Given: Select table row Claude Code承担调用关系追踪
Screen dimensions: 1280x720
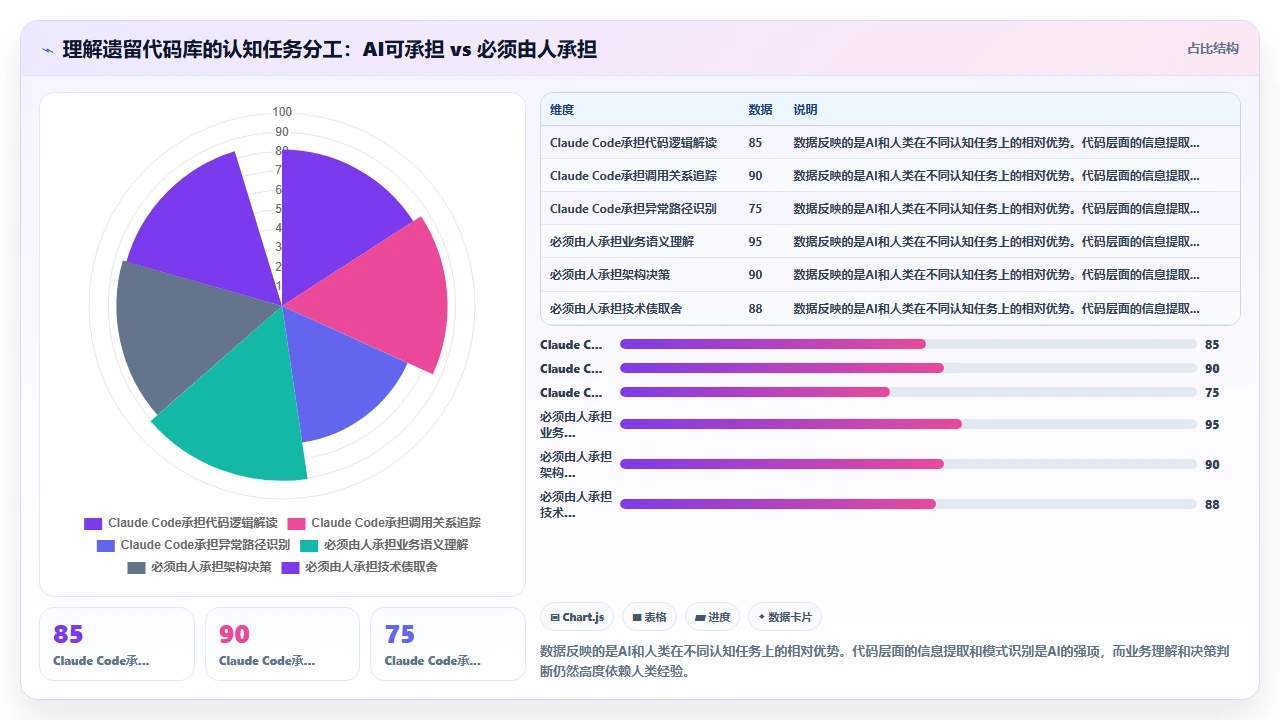Looking at the screenshot, I should tap(890, 176).
